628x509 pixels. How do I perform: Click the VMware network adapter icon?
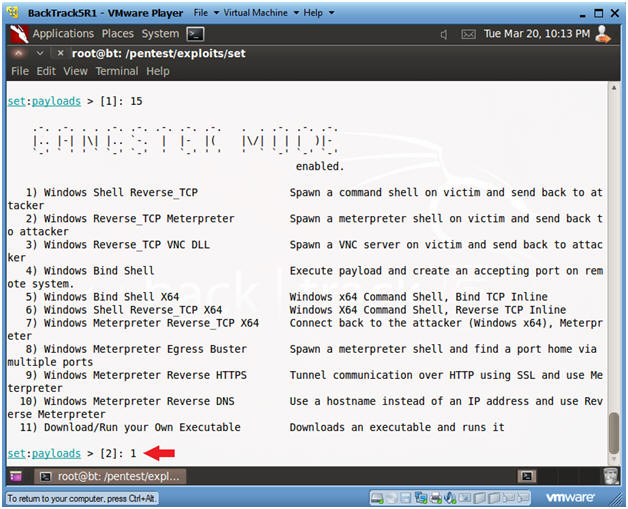tap(421, 498)
